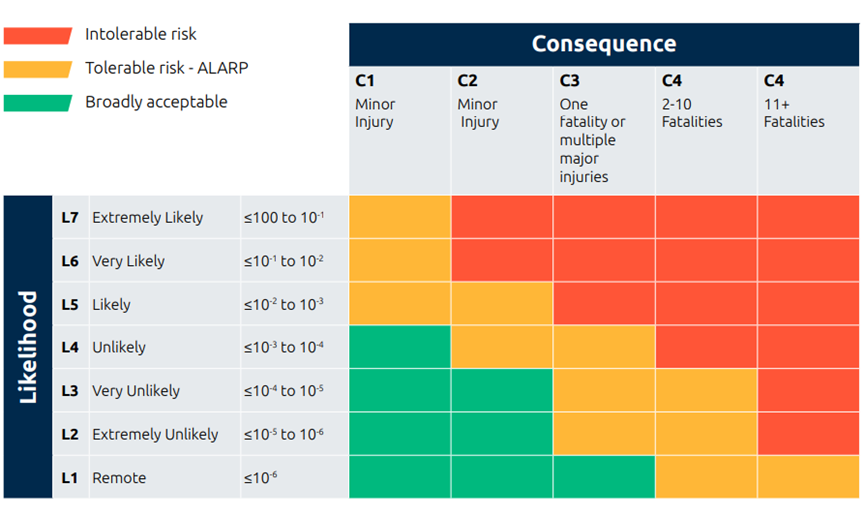Click the orange cell at L1, 11+ Fatalities
The image size is (865, 517).
coord(808,477)
